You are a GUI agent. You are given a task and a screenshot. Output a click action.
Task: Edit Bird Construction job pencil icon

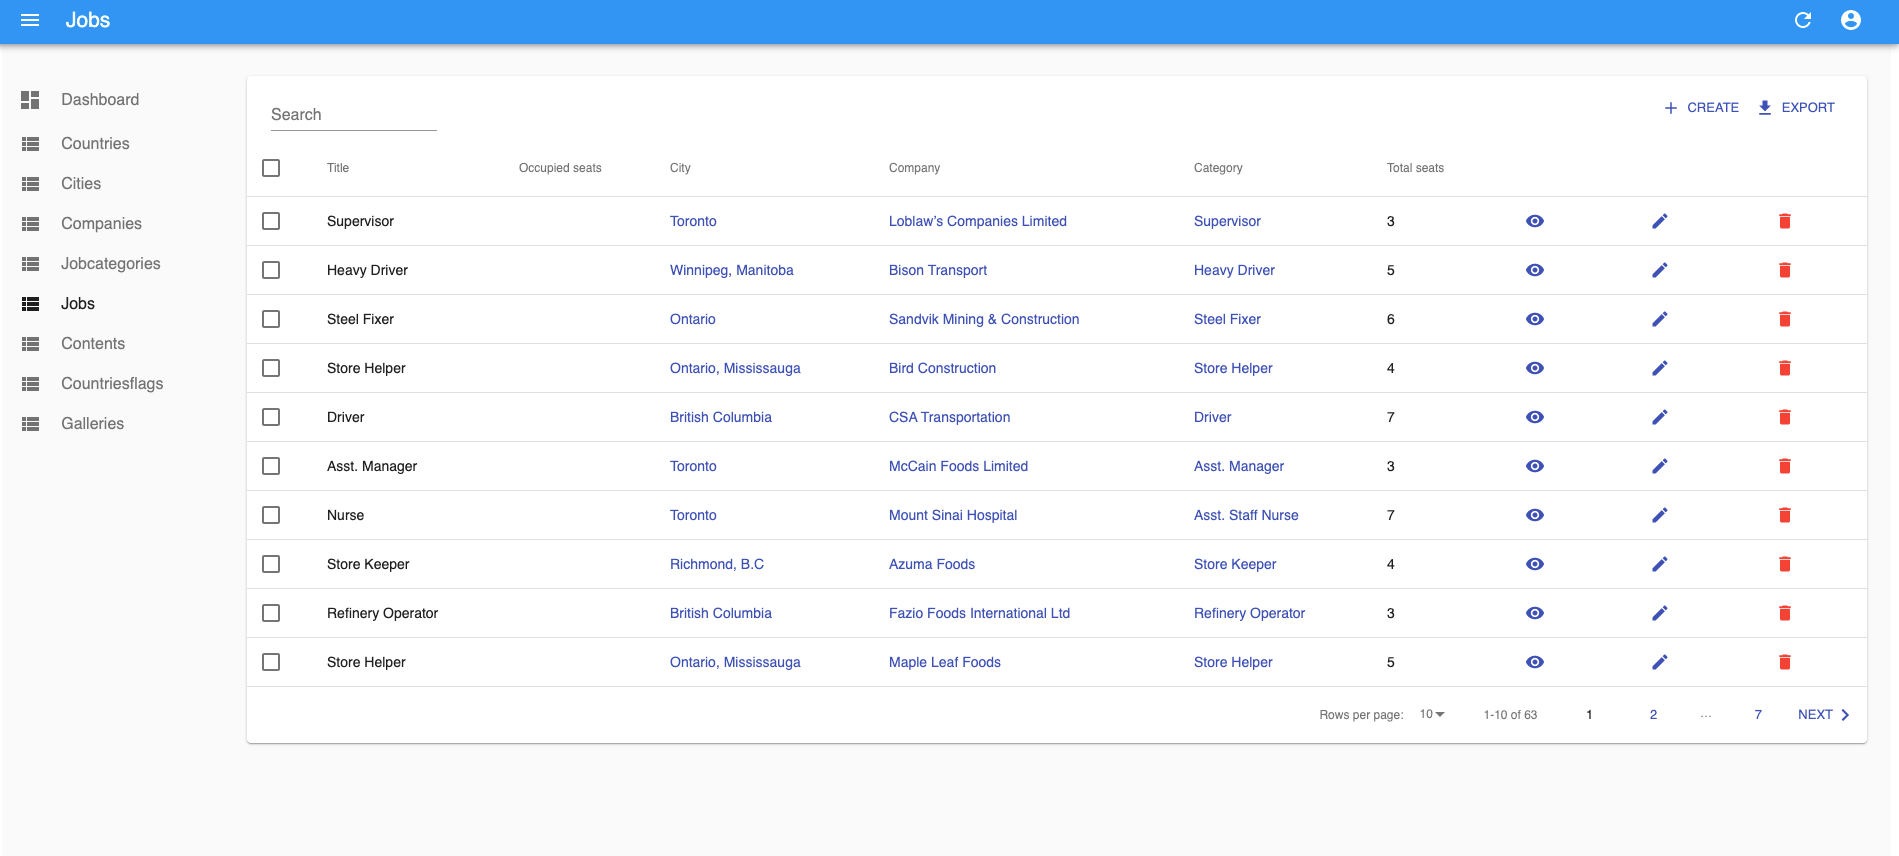tap(1660, 368)
